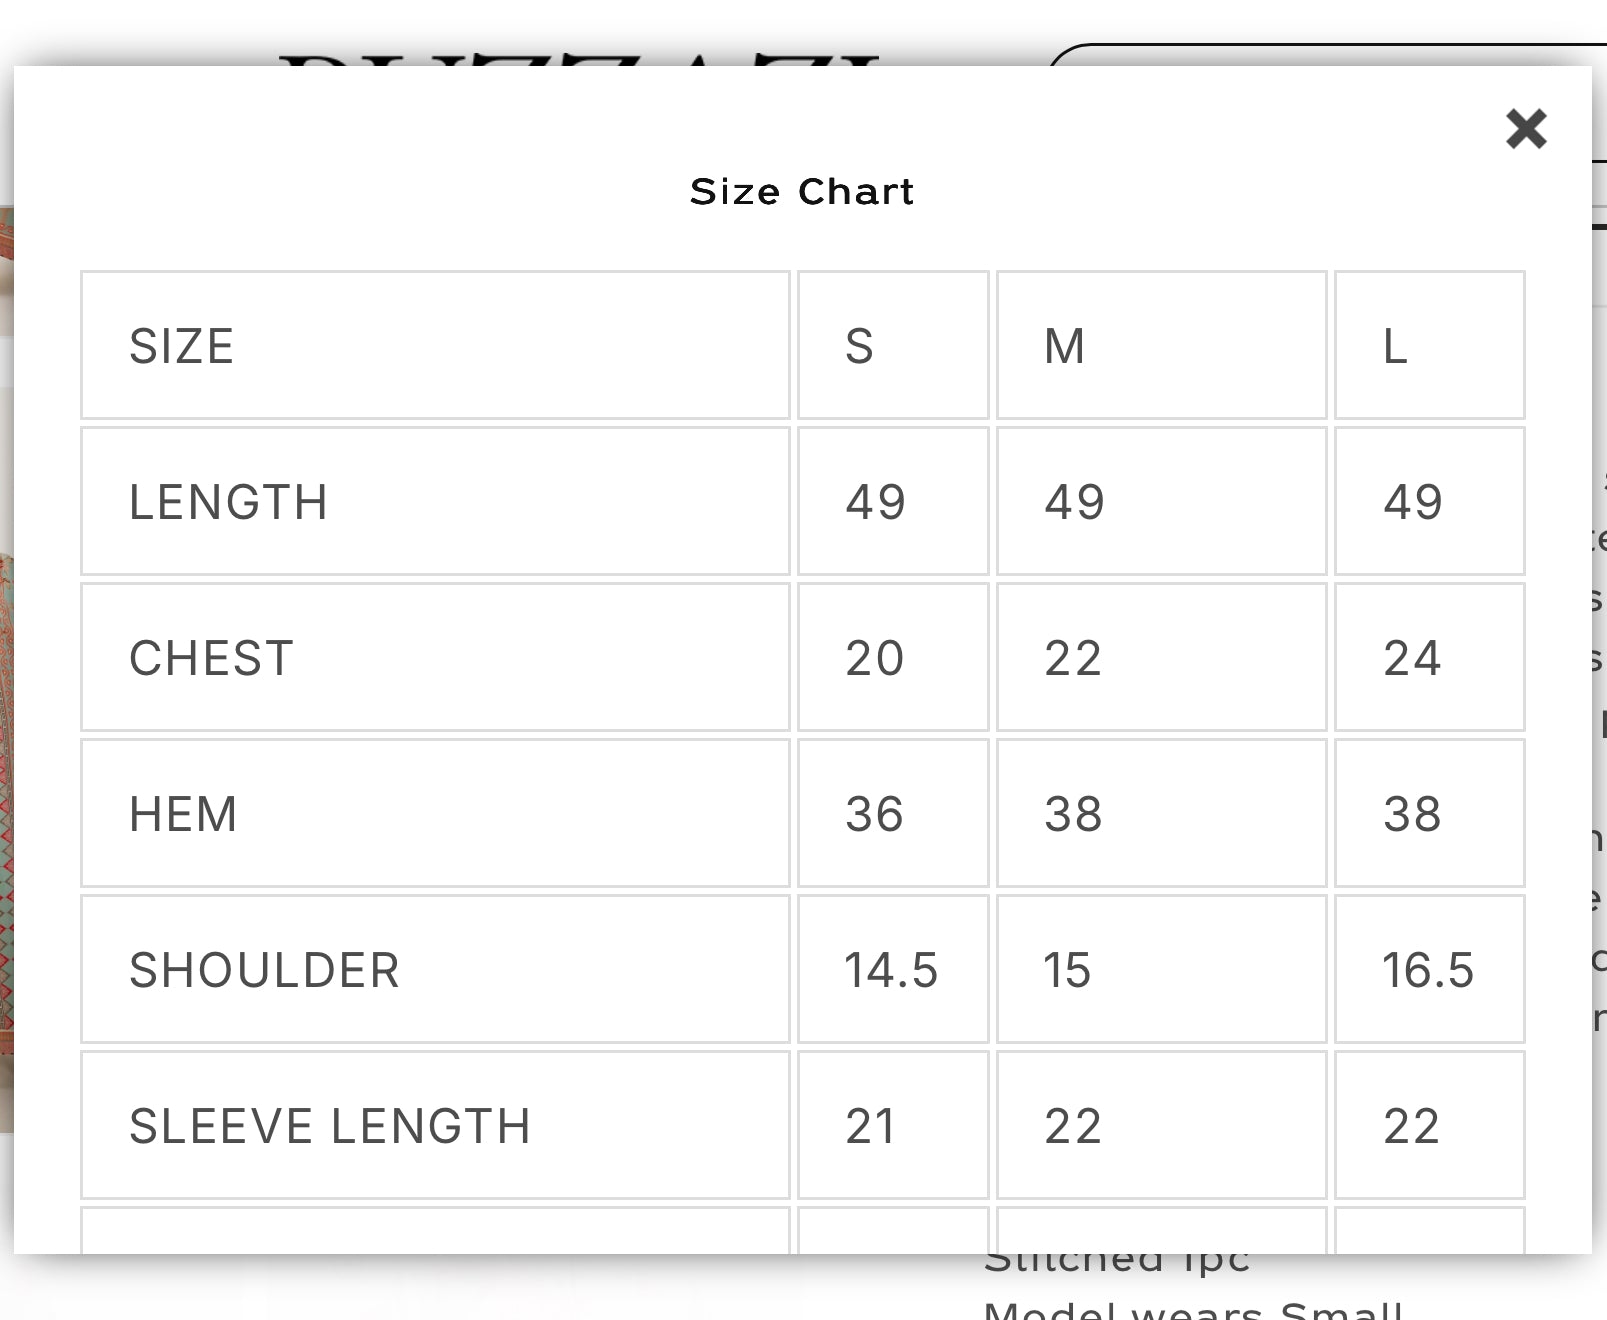Select the SIZE header cell
The height and width of the screenshot is (1320, 1607).
point(181,346)
